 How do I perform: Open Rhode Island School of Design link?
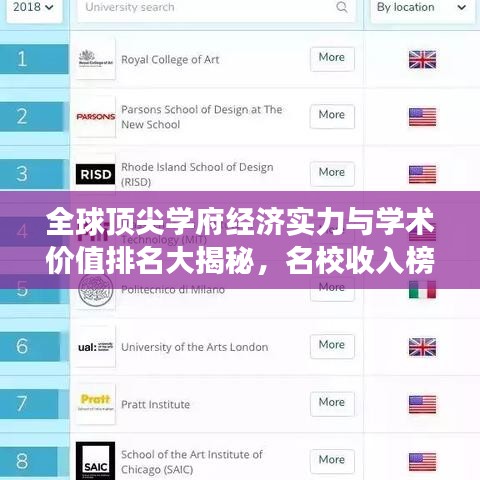[197, 174]
